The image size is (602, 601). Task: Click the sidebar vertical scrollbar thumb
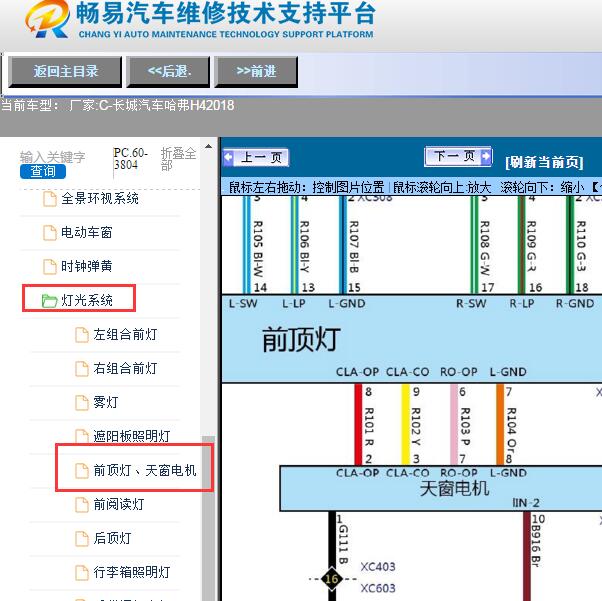[x=208, y=518]
